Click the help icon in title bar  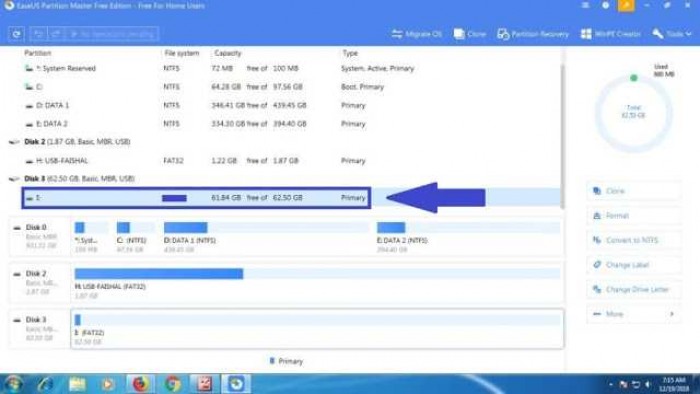click(605, 5)
